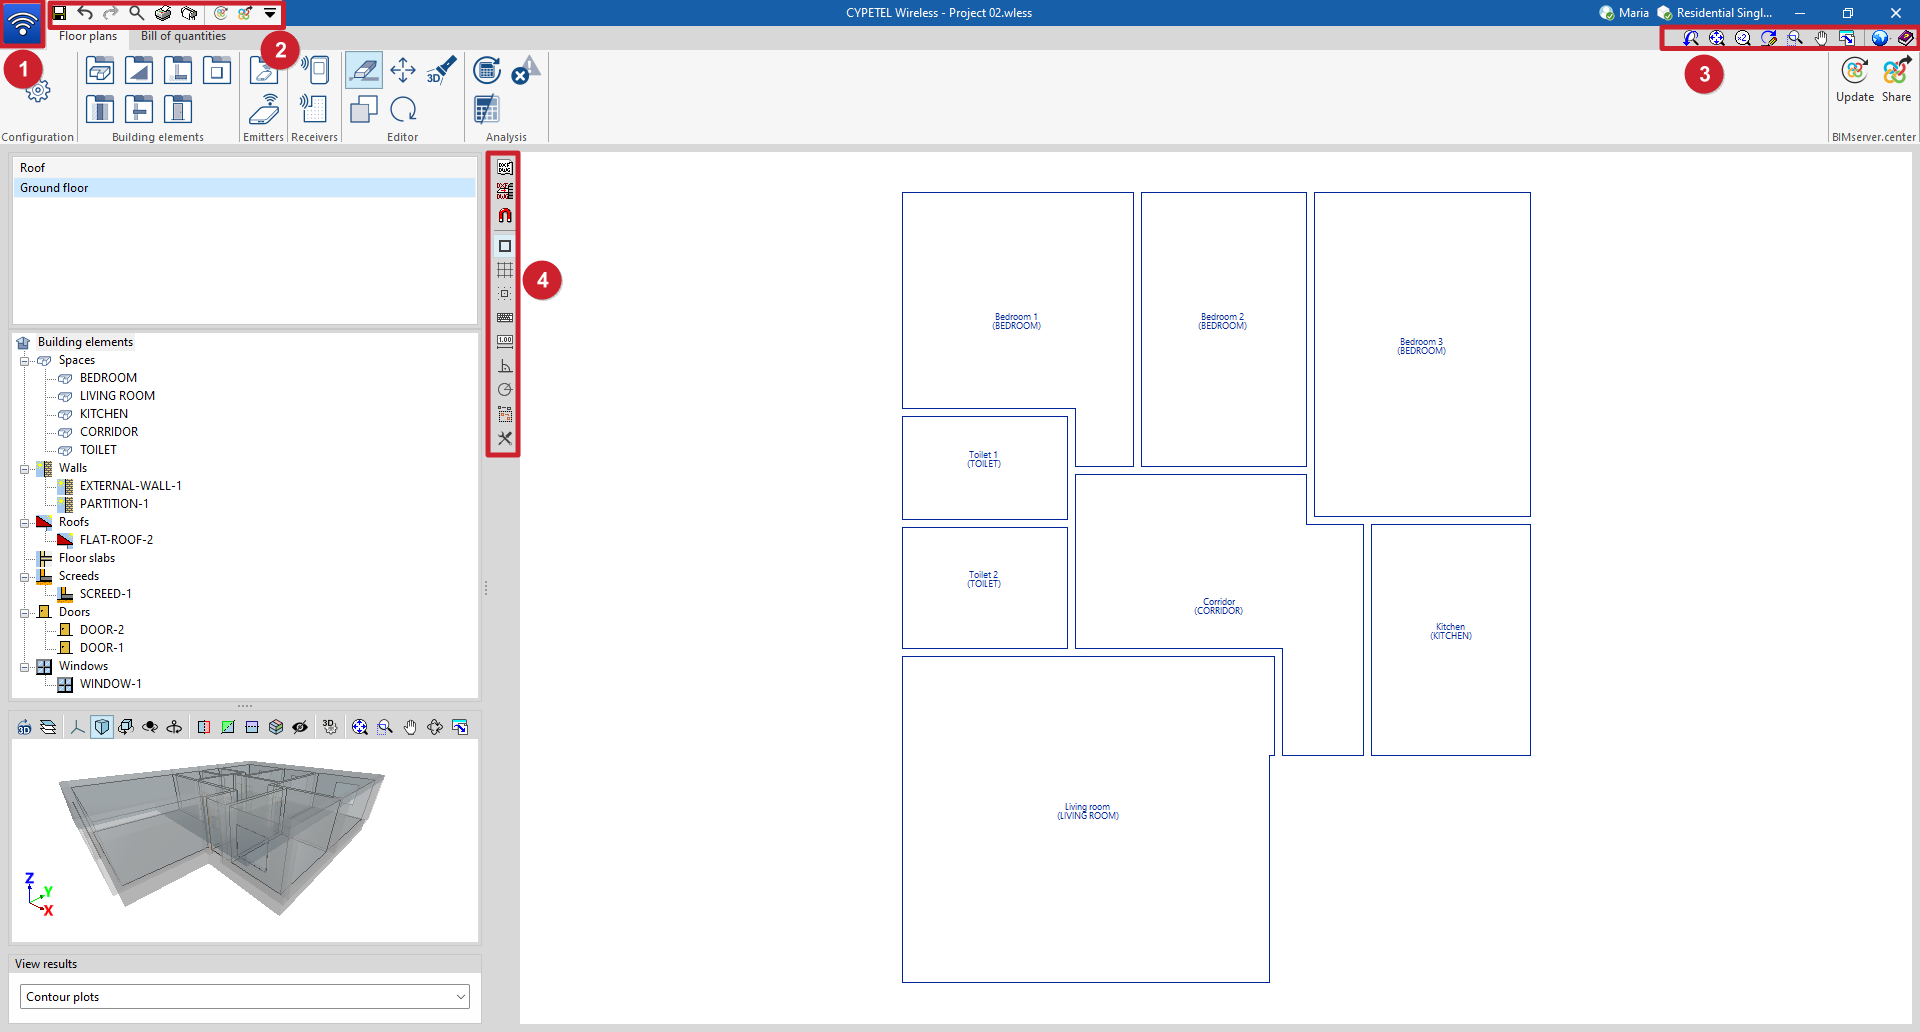
Task: Click the Share button
Action: point(1896,80)
